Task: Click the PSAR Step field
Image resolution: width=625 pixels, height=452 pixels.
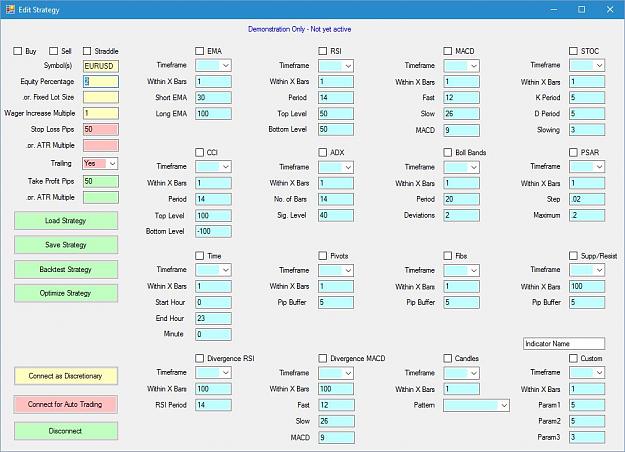Action: tap(587, 199)
